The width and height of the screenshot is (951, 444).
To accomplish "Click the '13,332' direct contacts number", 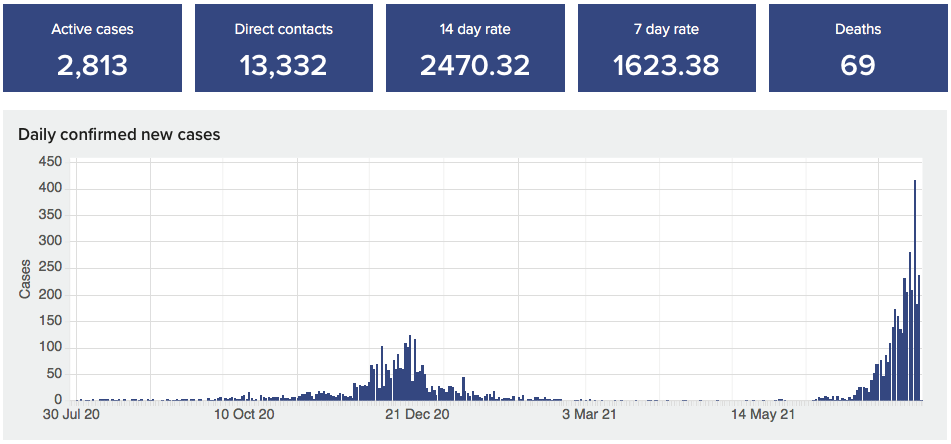I will tap(283, 66).
